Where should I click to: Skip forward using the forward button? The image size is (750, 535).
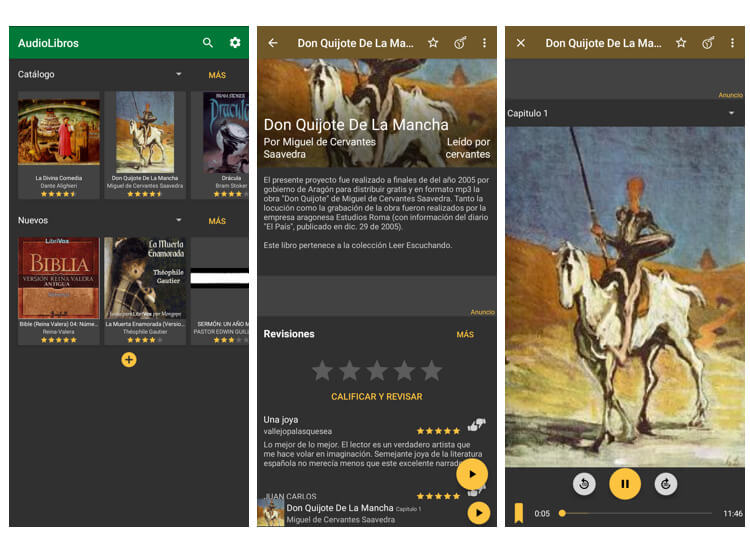665,484
